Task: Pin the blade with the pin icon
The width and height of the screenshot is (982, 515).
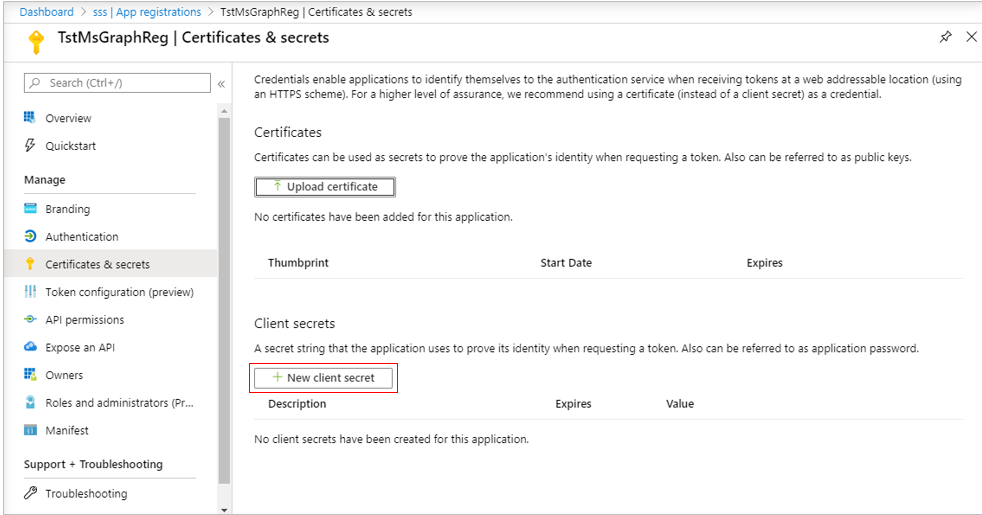Action: tap(946, 37)
